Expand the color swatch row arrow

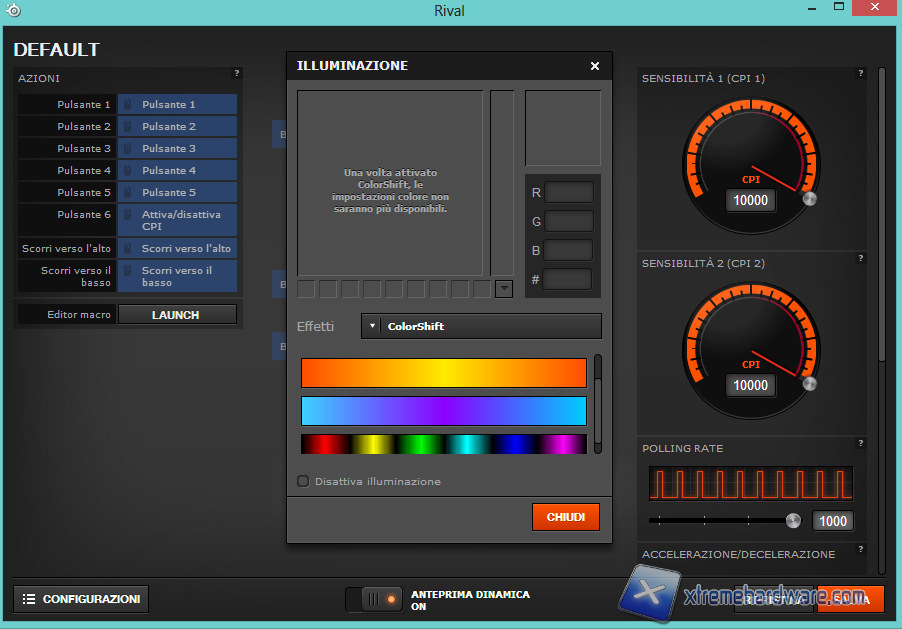click(504, 289)
